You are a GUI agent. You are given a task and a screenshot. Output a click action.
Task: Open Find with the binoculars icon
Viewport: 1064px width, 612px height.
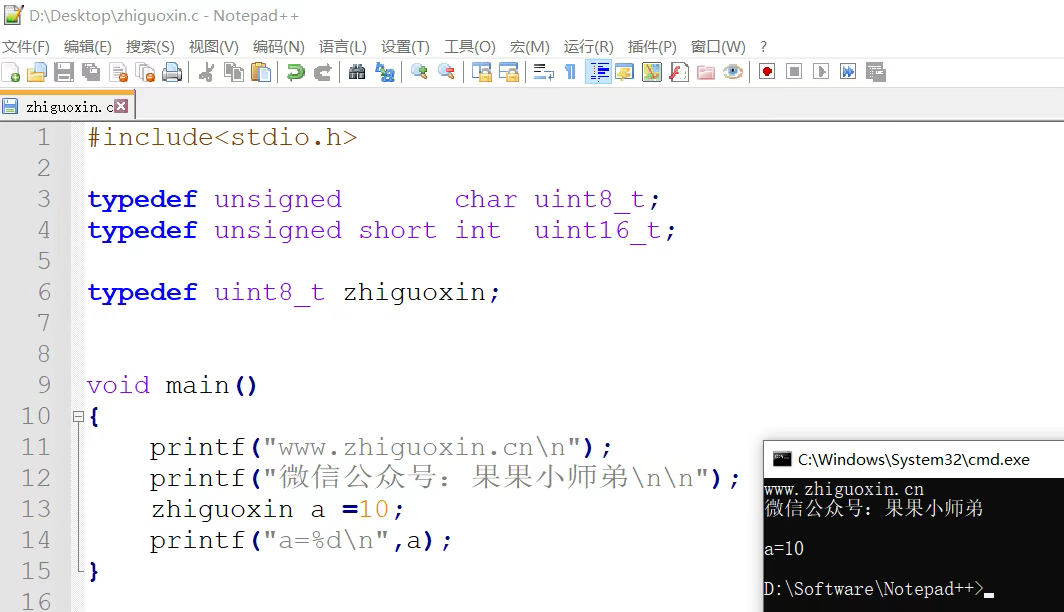tap(357, 72)
